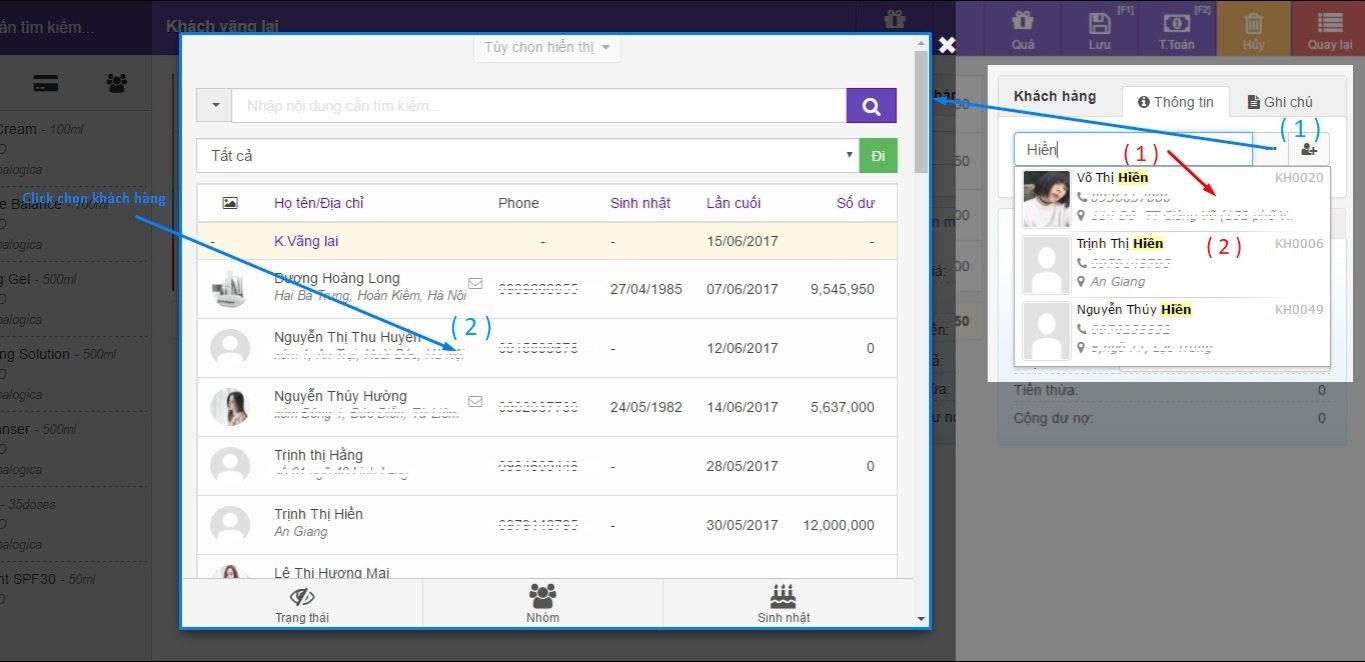Click the purple magnifier search button

click(x=871, y=106)
